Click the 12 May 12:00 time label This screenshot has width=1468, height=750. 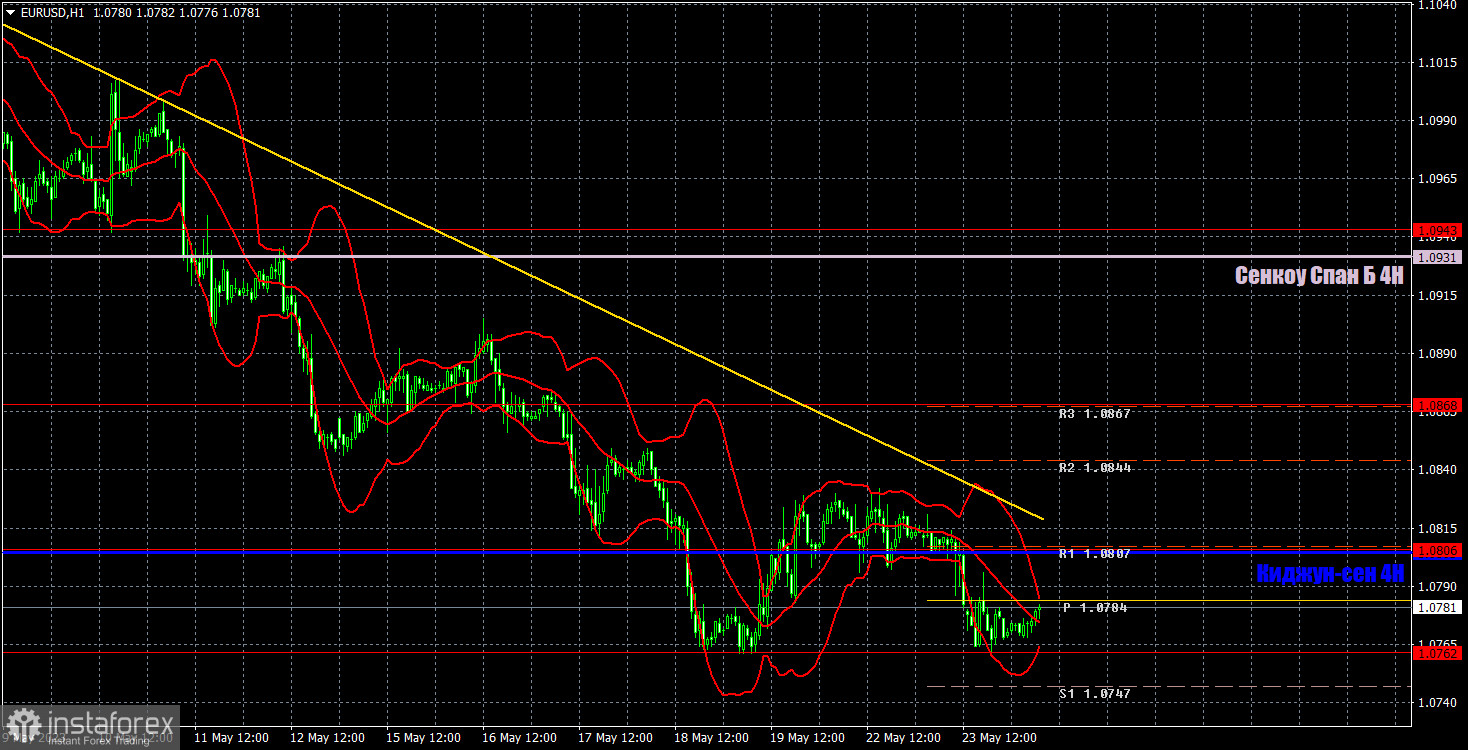[326, 738]
